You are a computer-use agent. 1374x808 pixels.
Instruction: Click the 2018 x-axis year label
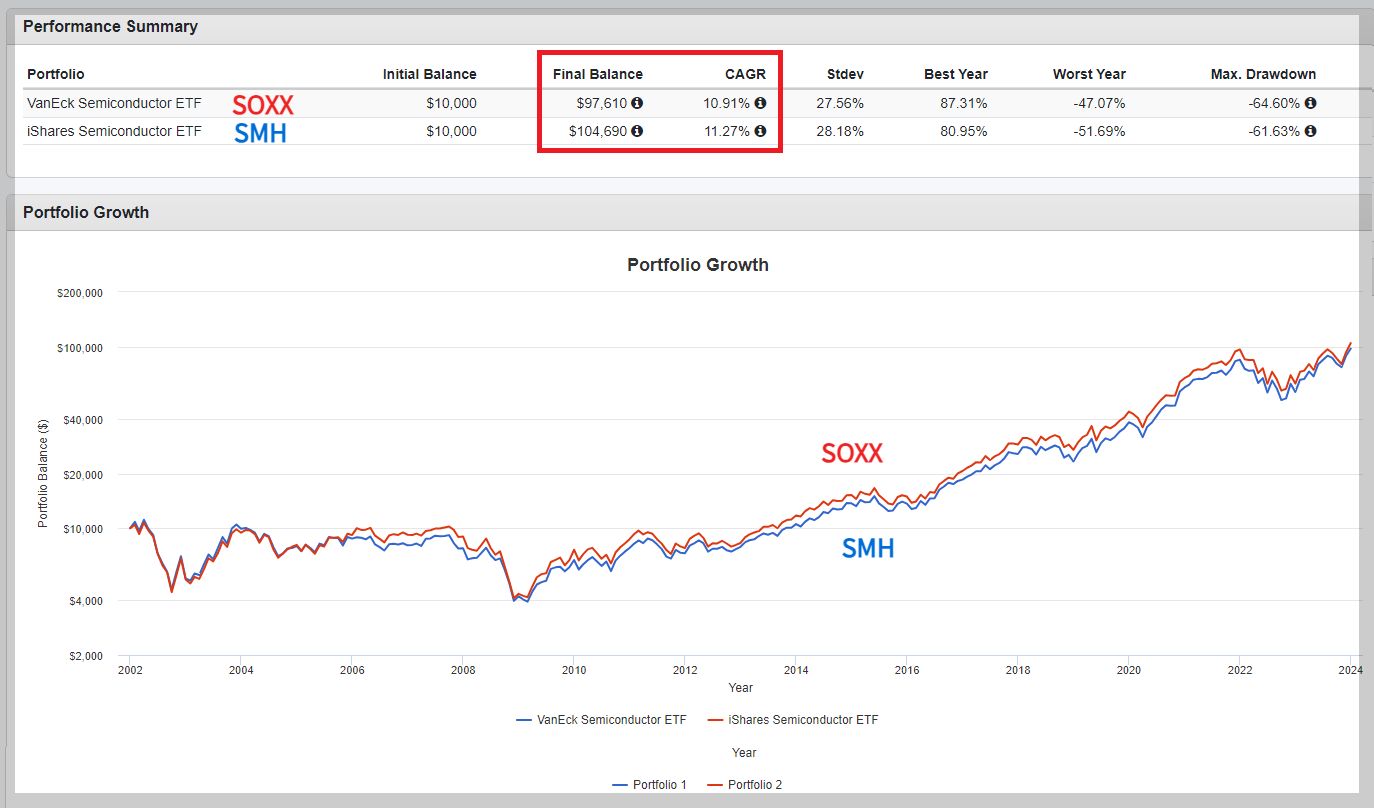(x=1017, y=671)
